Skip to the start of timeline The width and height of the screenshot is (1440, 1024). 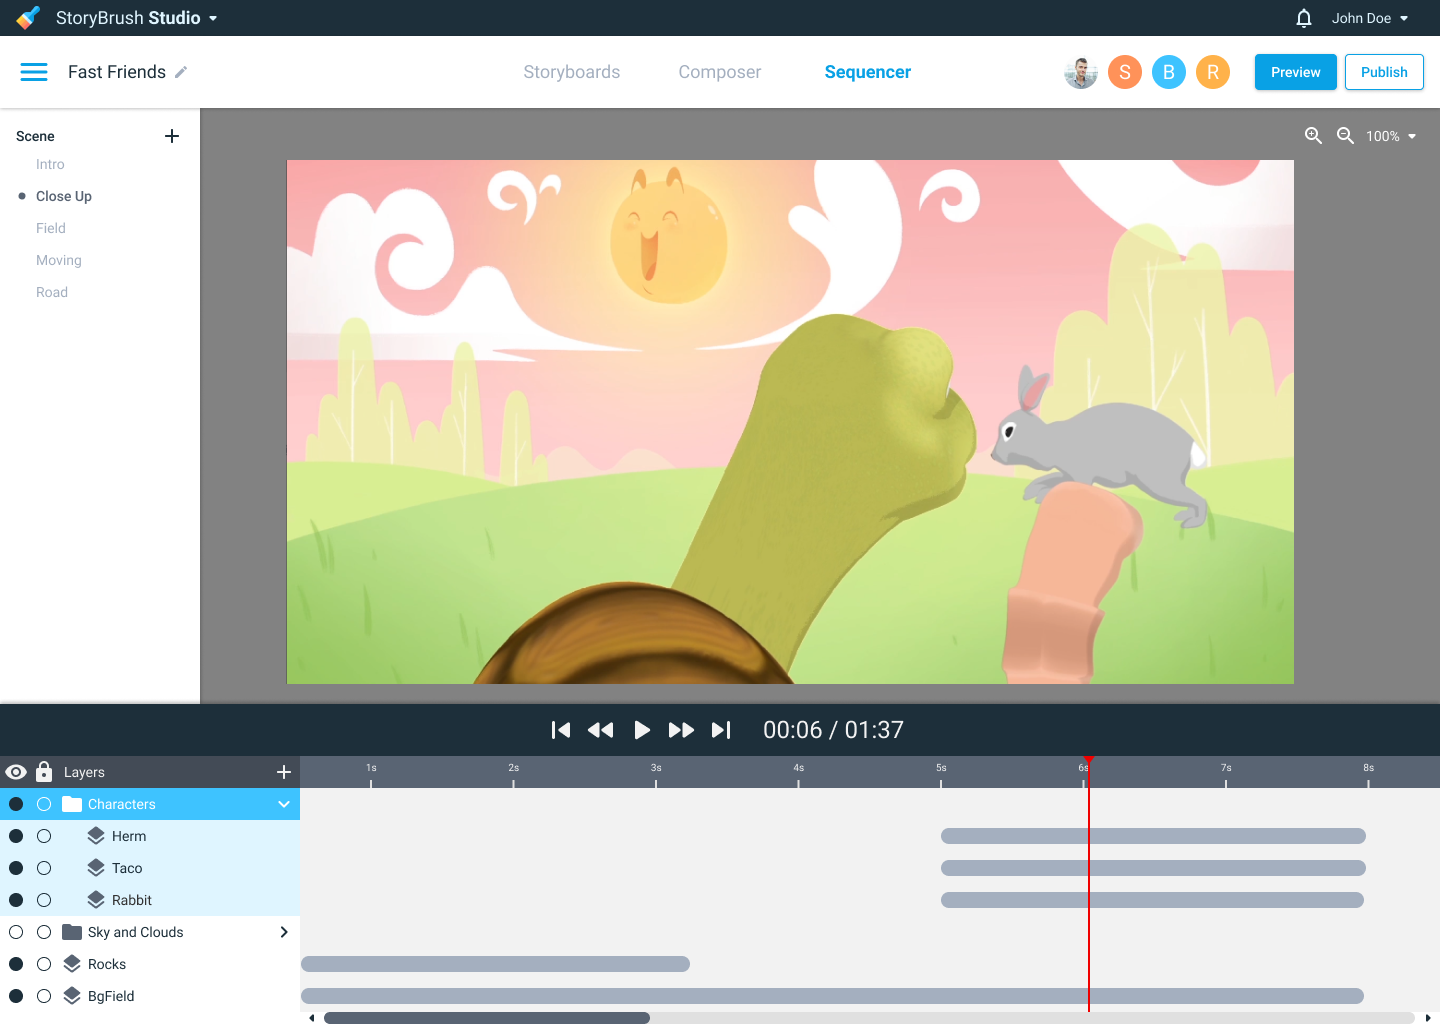click(561, 730)
